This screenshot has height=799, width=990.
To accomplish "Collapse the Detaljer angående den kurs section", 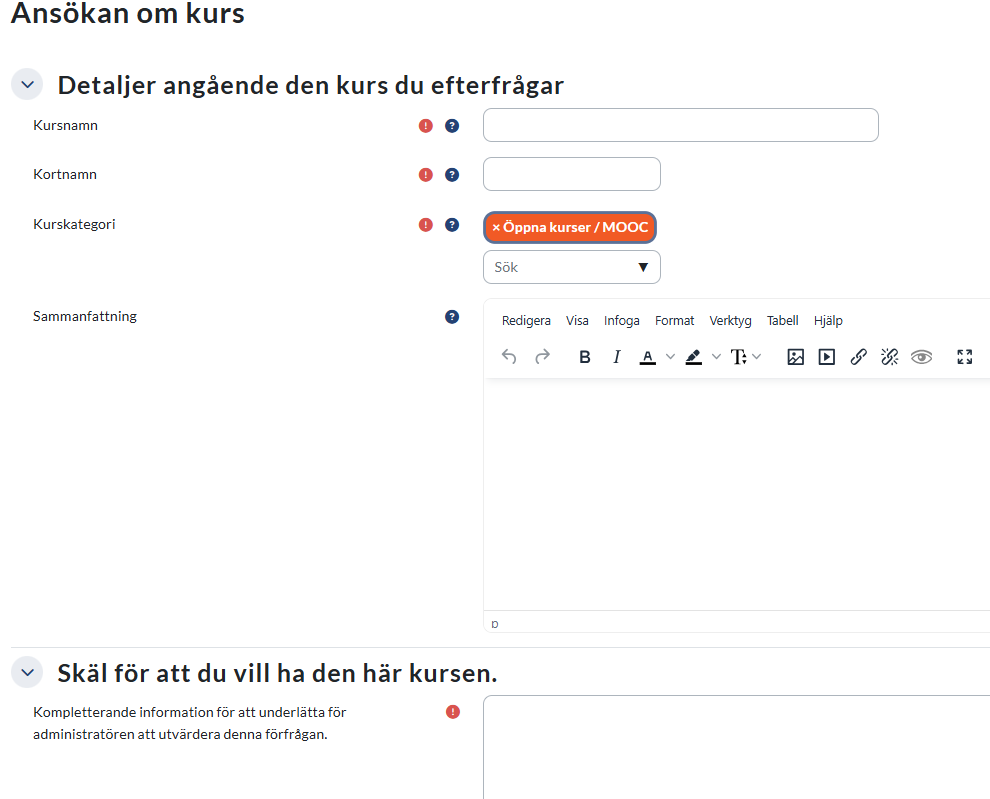I will point(27,84).
